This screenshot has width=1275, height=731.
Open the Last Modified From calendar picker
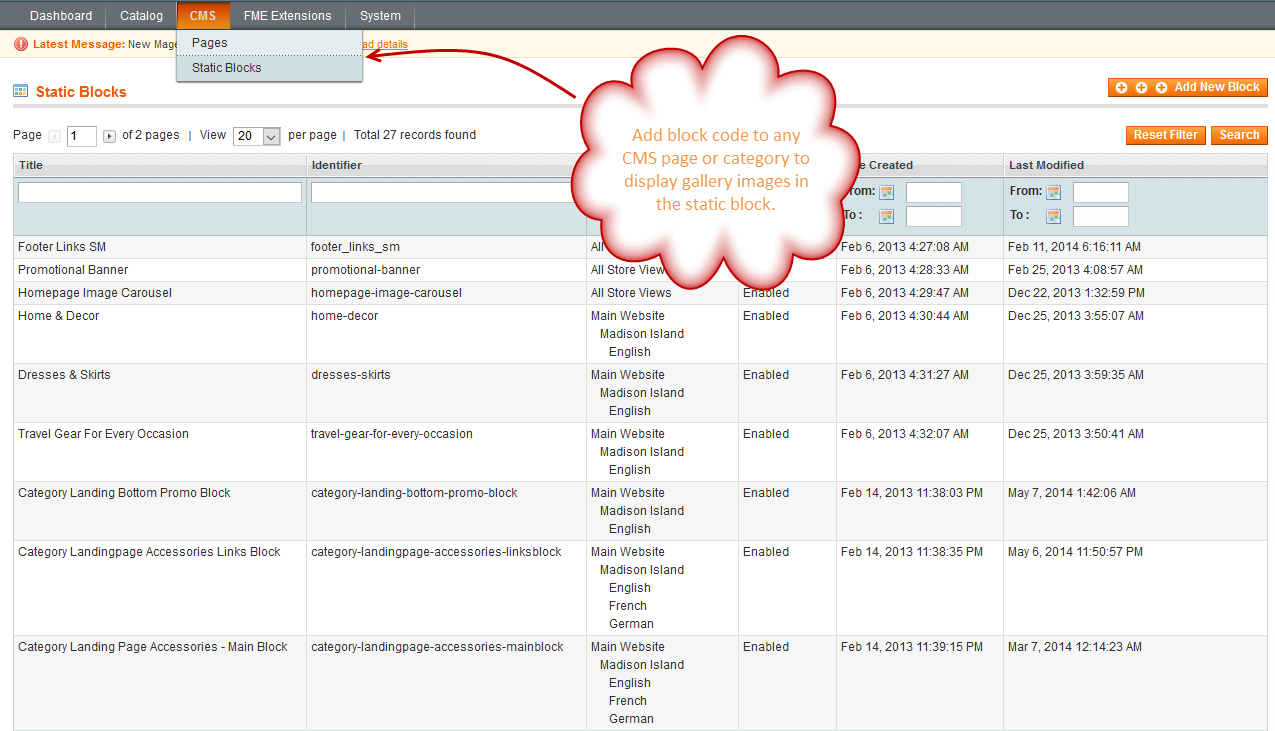(1053, 193)
